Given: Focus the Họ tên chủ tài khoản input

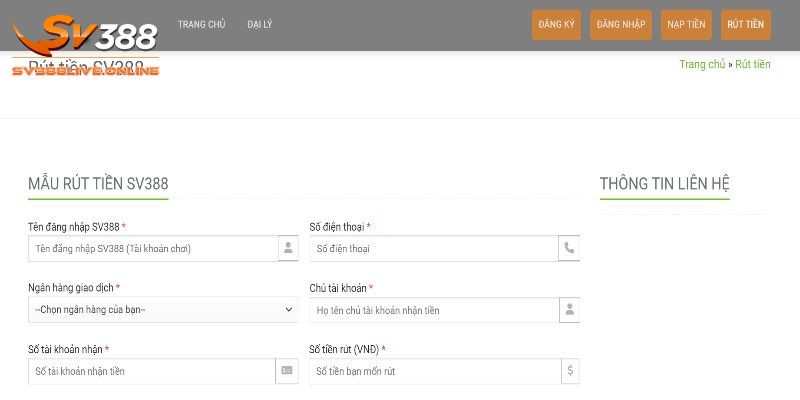Looking at the screenshot, I should (x=435, y=310).
